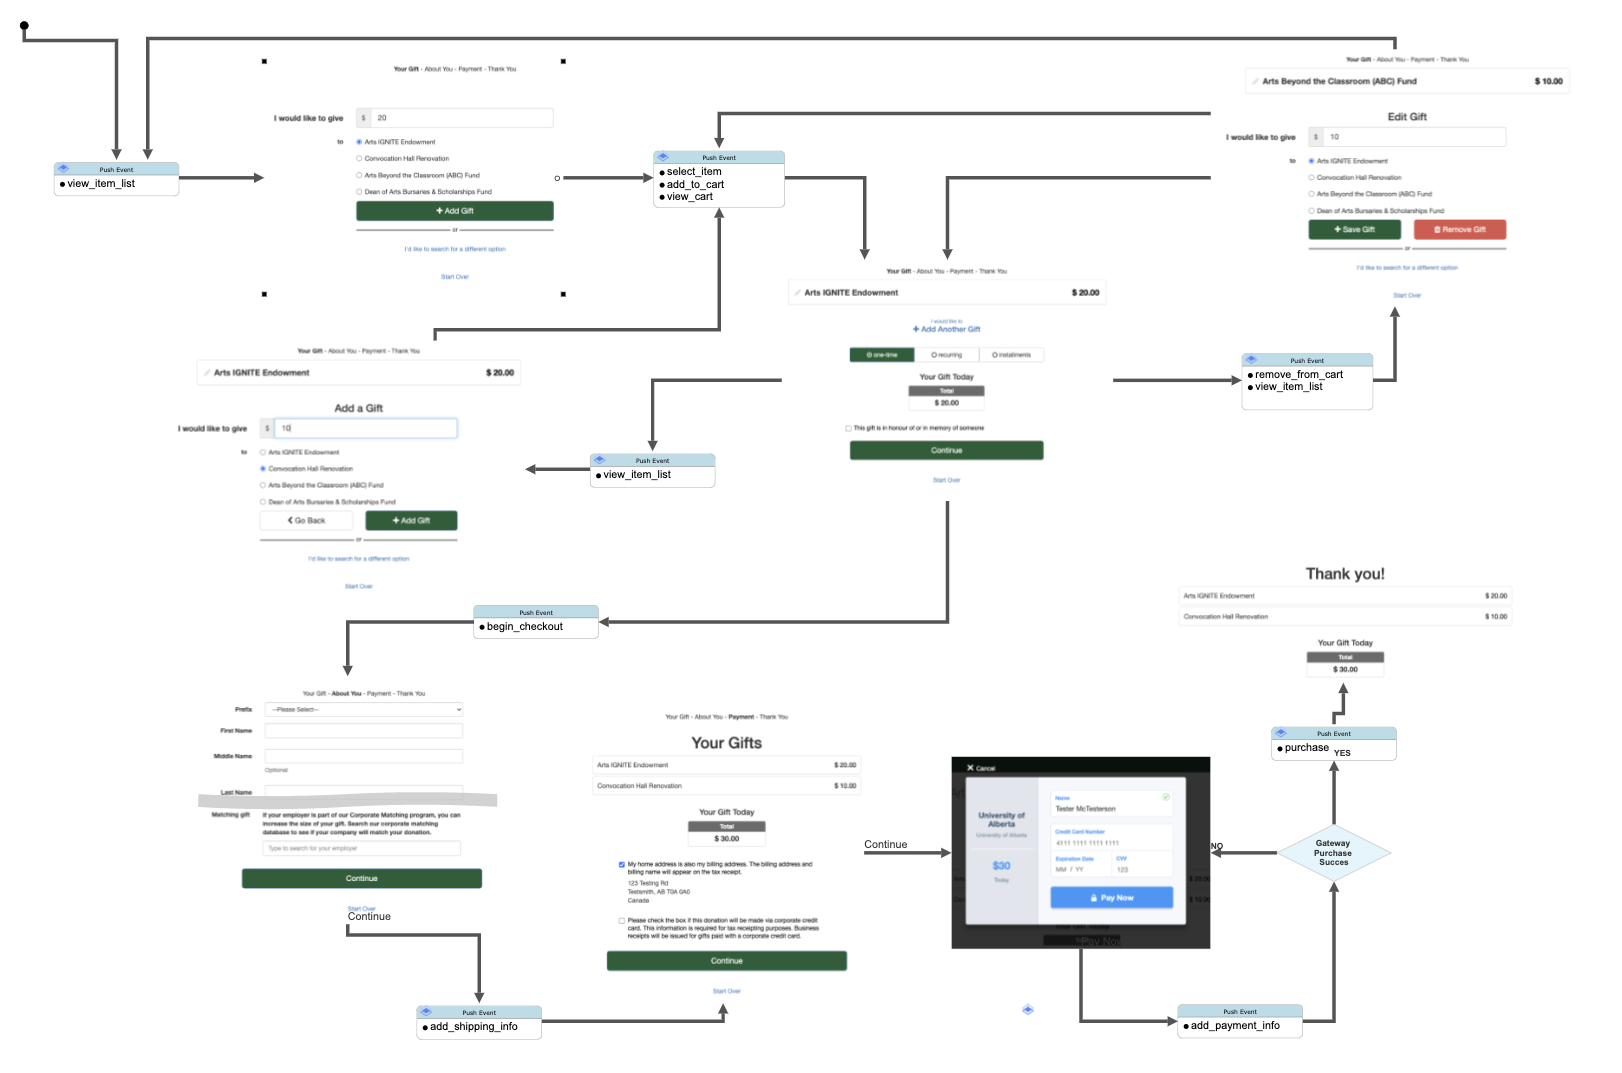Check the gift in honour or memory box
This screenshot has height=1073, width=1622.
point(848,428)
